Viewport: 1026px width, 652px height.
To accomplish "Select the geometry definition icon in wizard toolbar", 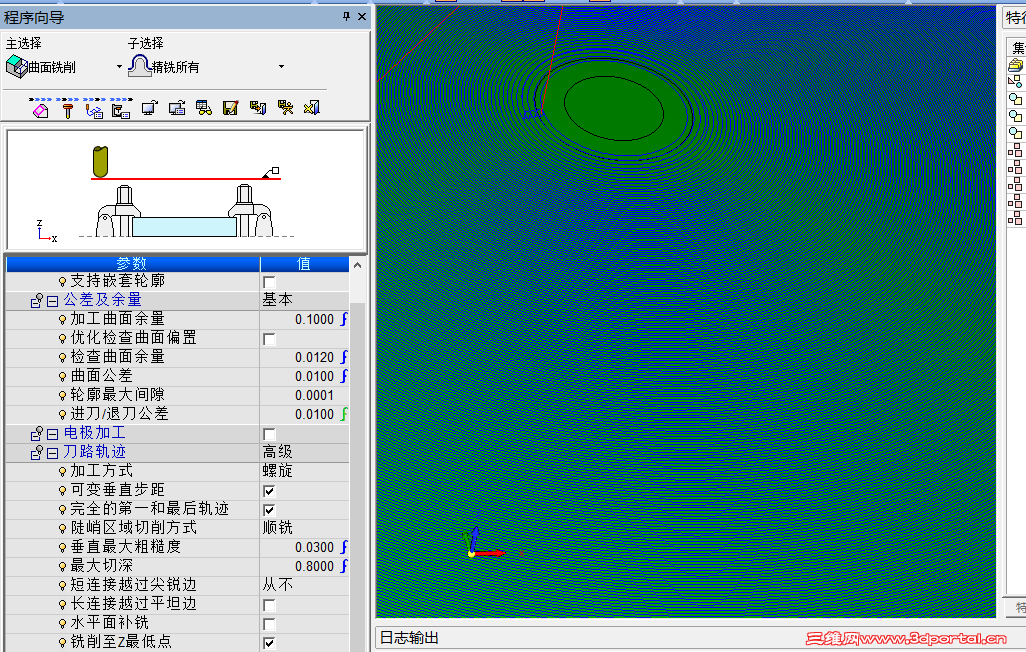I will pos(40,108).
